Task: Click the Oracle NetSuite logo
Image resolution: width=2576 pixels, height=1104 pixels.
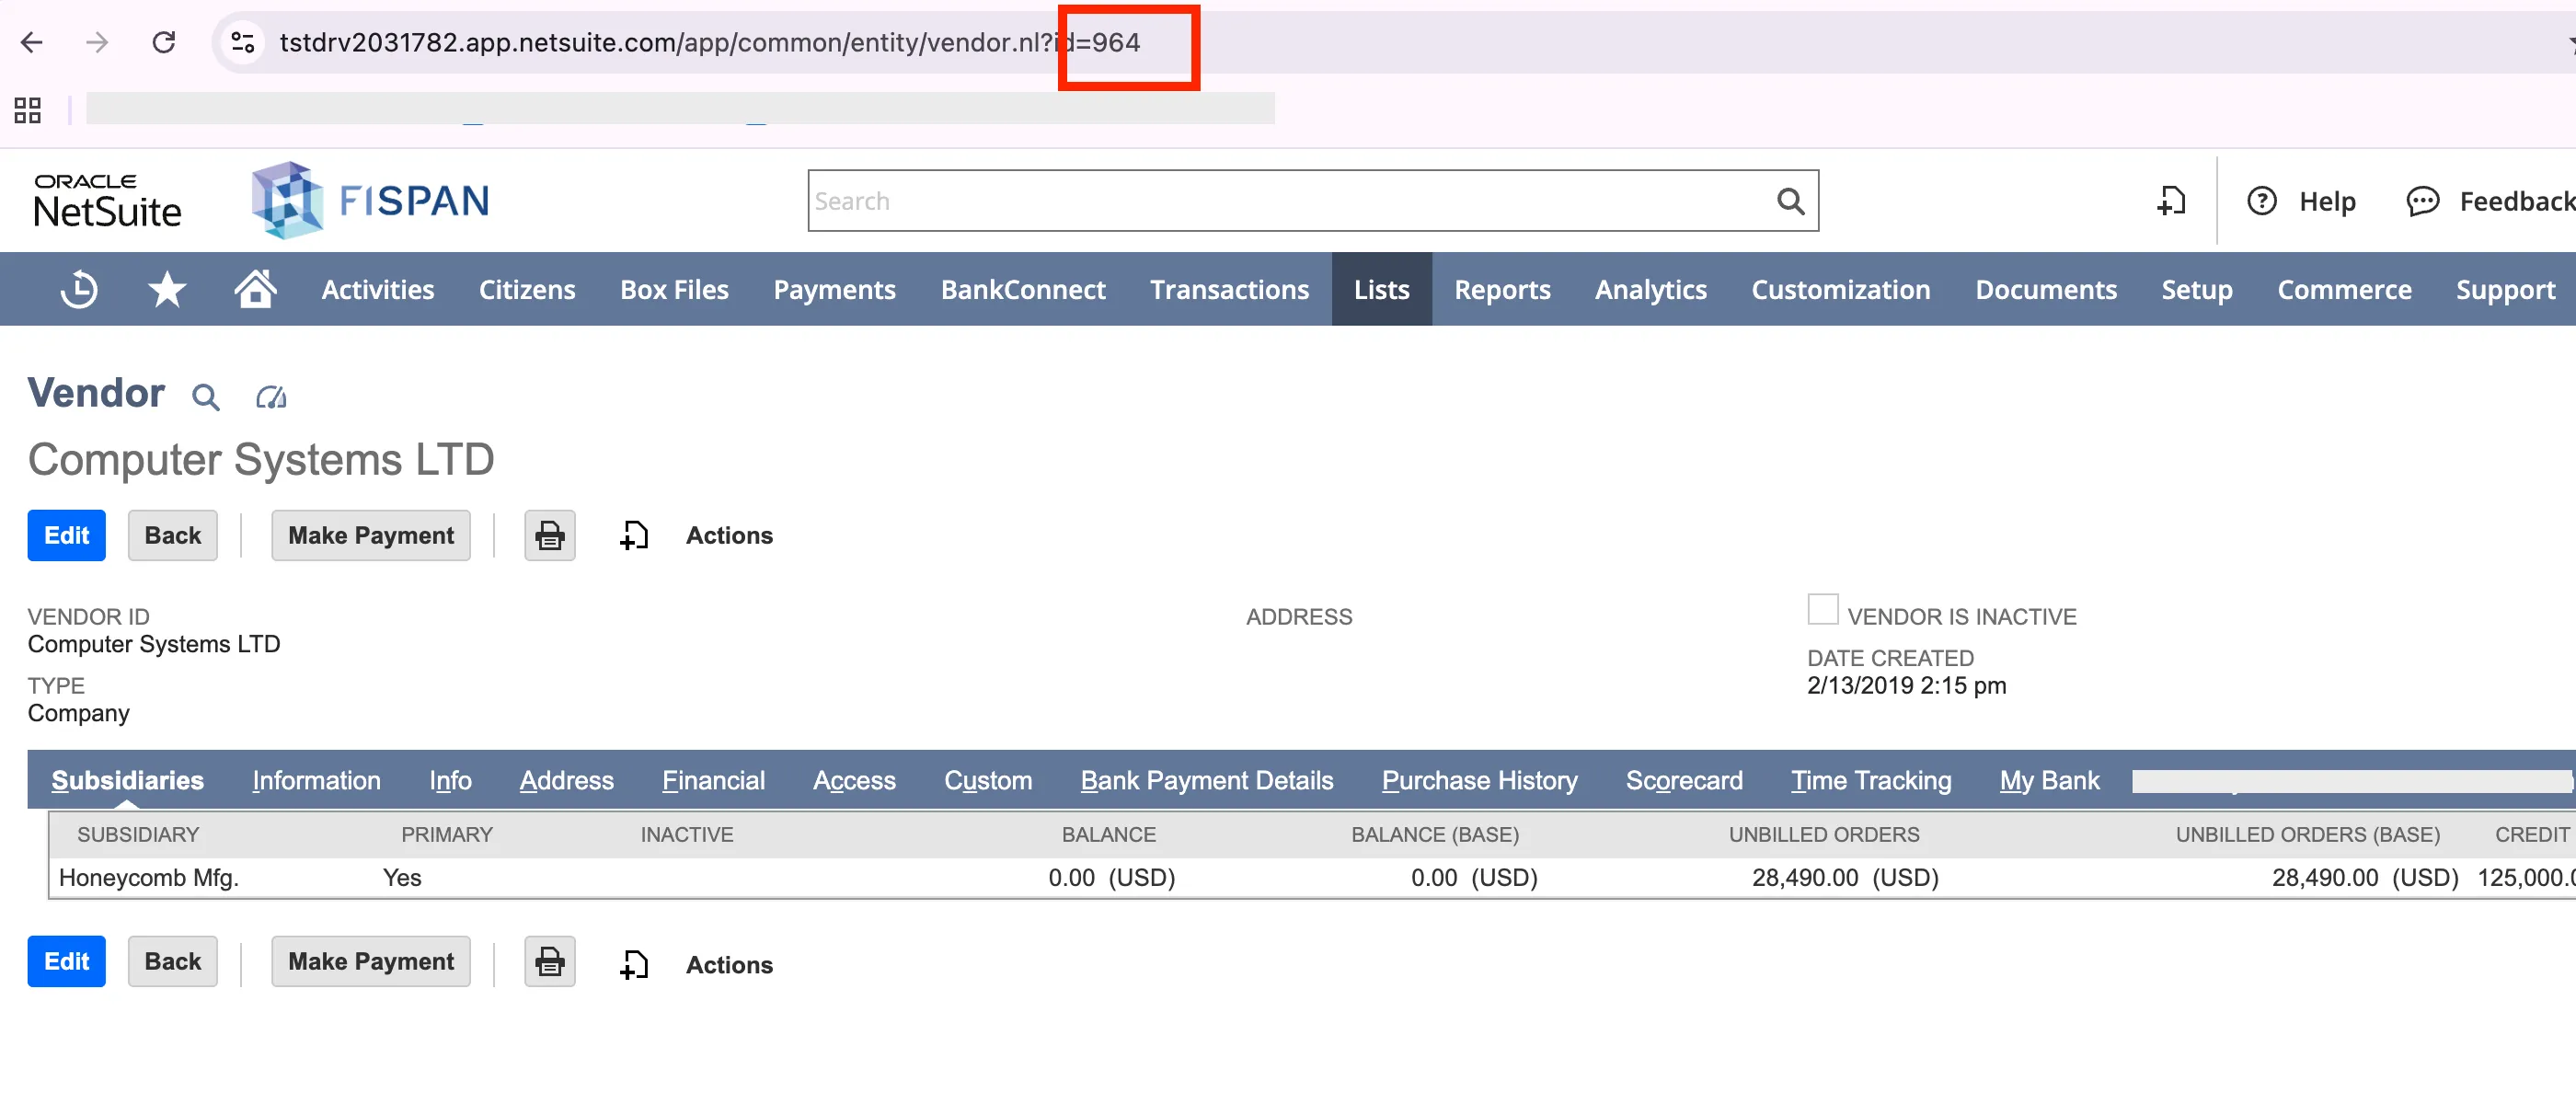Action: pos(107,201)
